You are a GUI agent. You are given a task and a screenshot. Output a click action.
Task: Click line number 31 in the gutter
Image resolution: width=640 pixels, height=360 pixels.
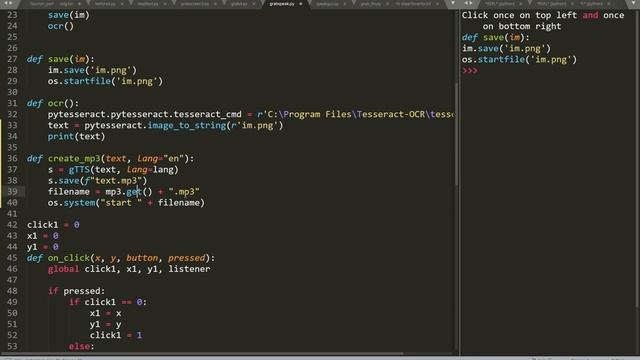coord(13,103)
